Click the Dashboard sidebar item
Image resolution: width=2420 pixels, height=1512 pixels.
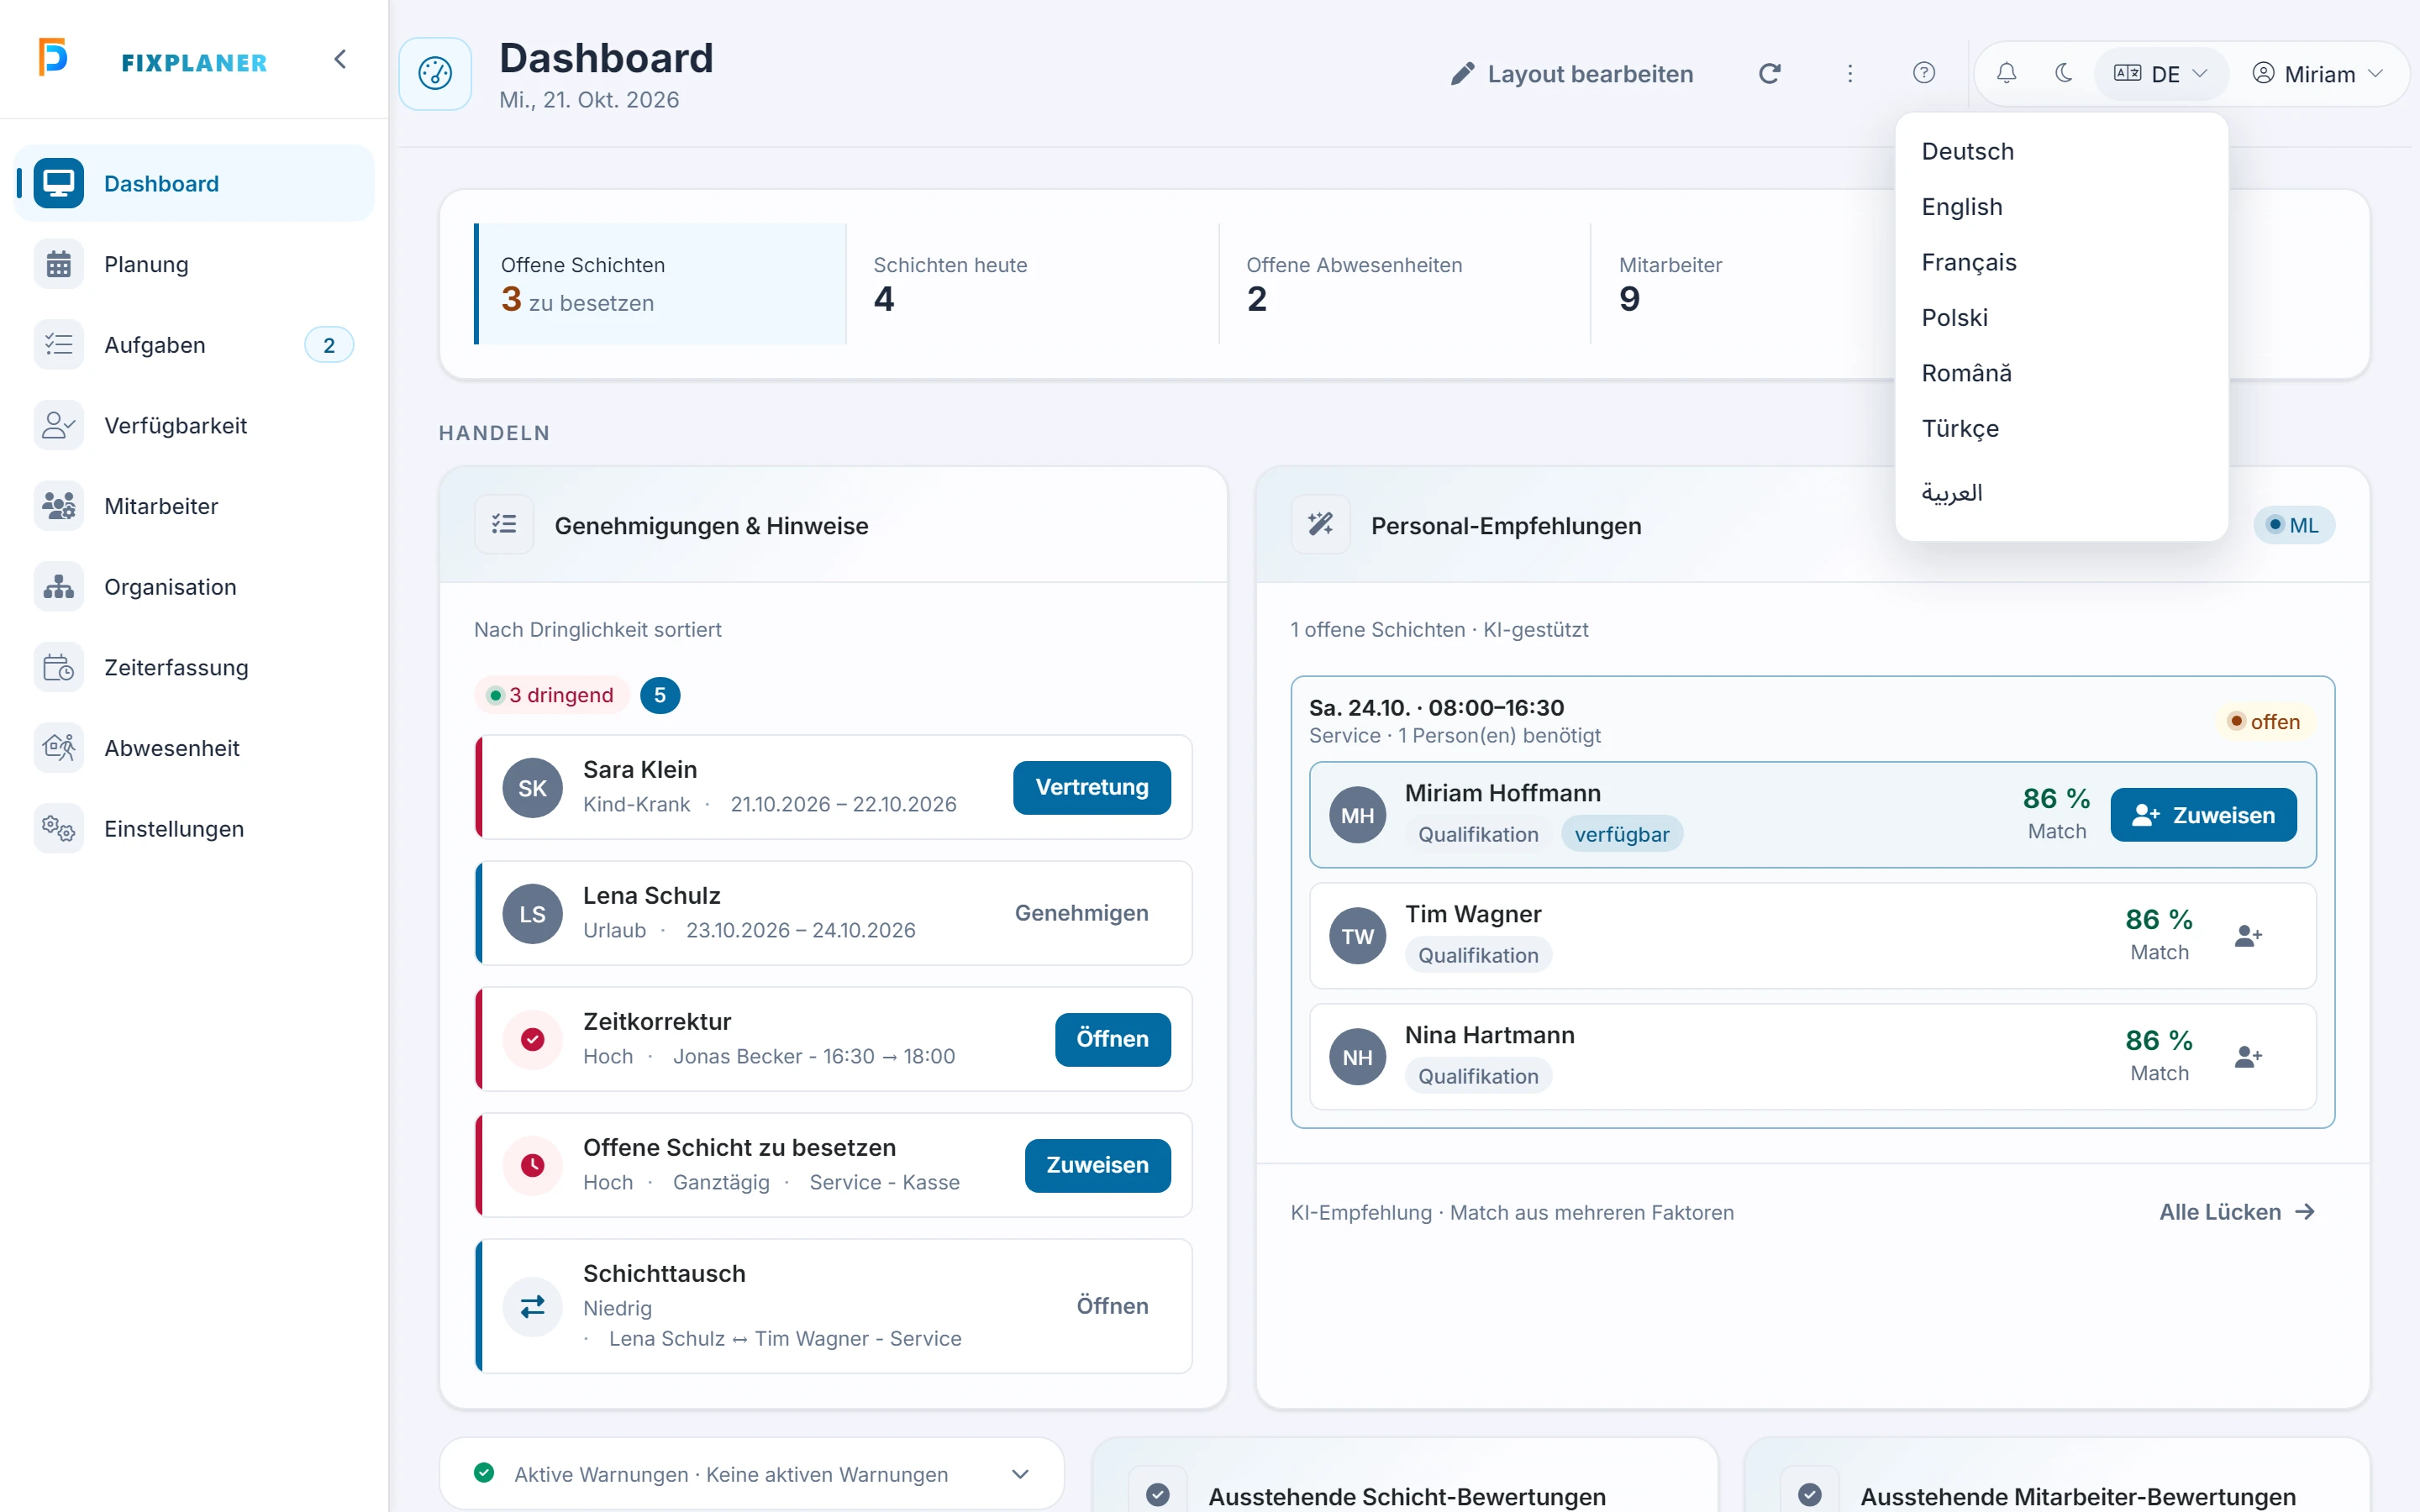[194, 184]
